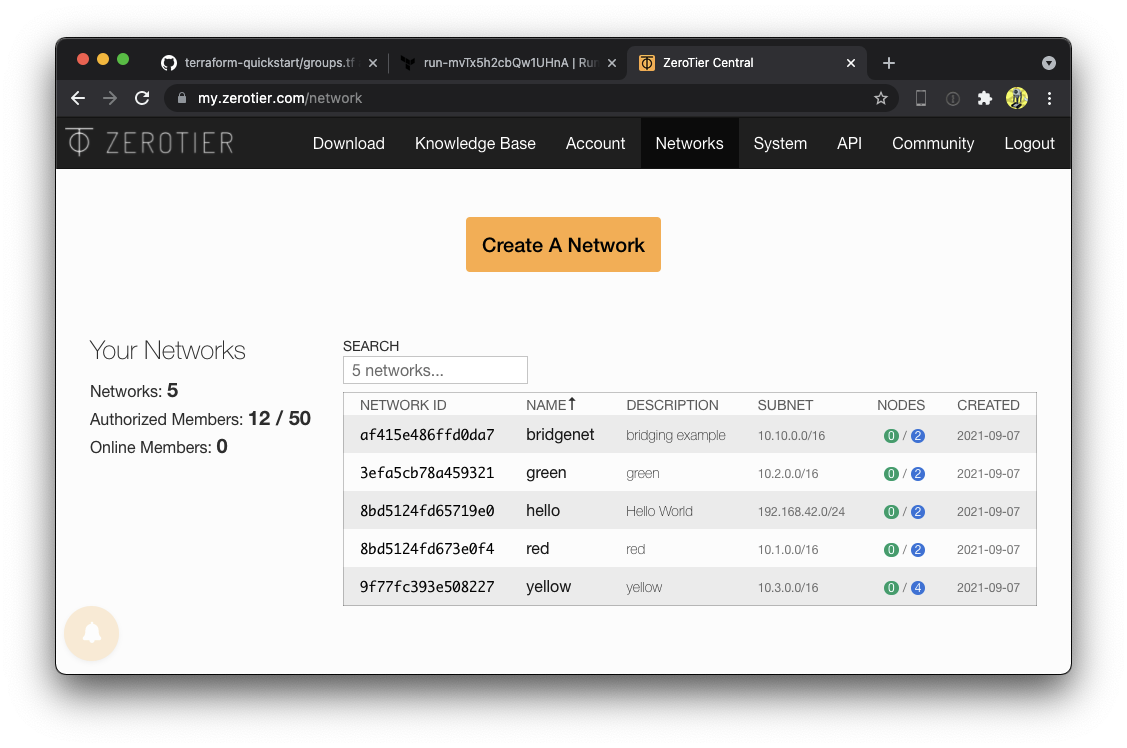Select the ZeroTier Central tab
The height and width of the screenshot is (748, 1127).
pos(748,63)
